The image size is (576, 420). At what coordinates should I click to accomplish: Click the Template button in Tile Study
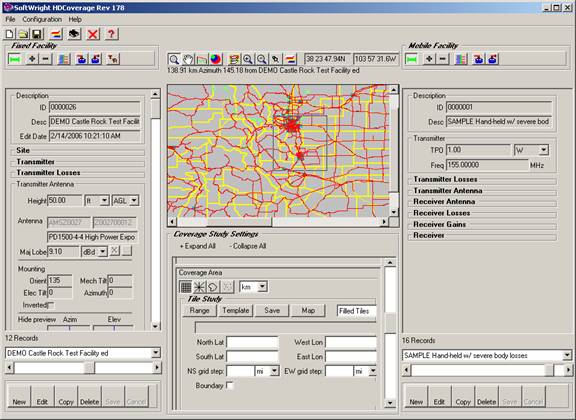235,310
